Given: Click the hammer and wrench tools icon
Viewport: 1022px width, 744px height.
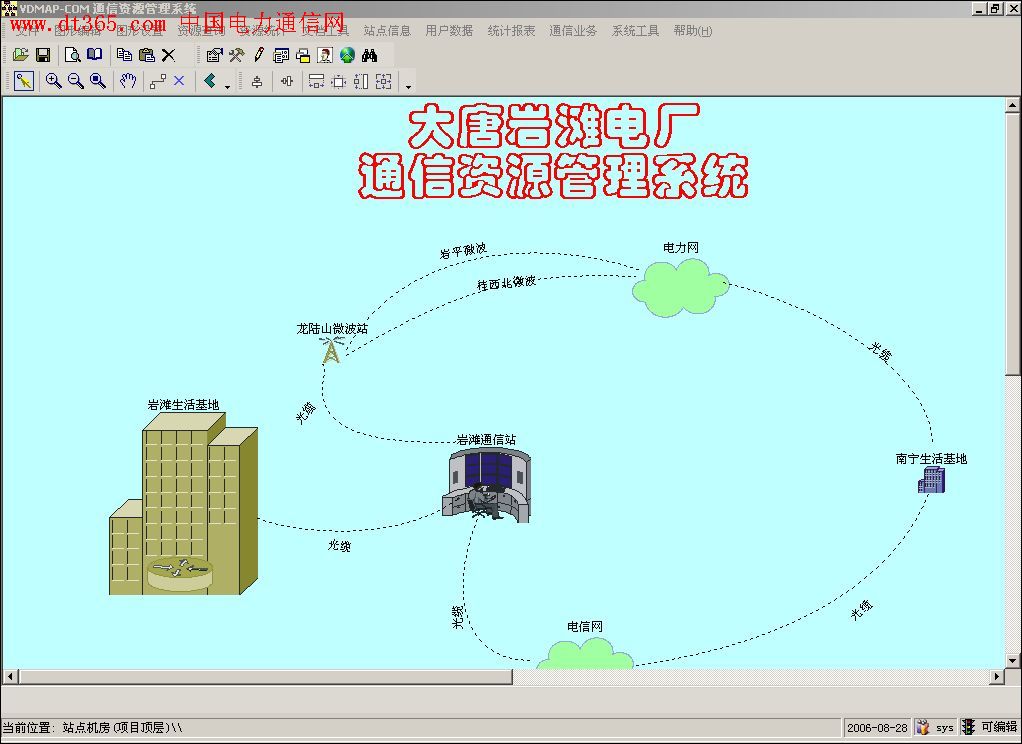Looking at the screenshot, I should [x=236, y=55].
